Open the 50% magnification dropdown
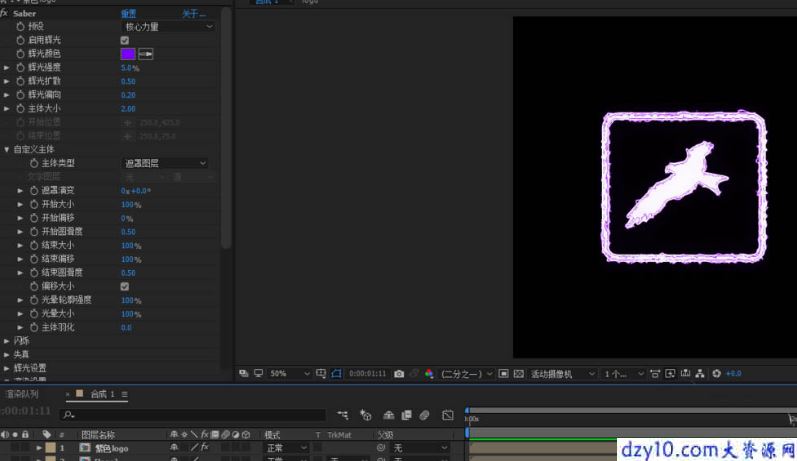The image size is (797, 461). (x=289, y=374)
